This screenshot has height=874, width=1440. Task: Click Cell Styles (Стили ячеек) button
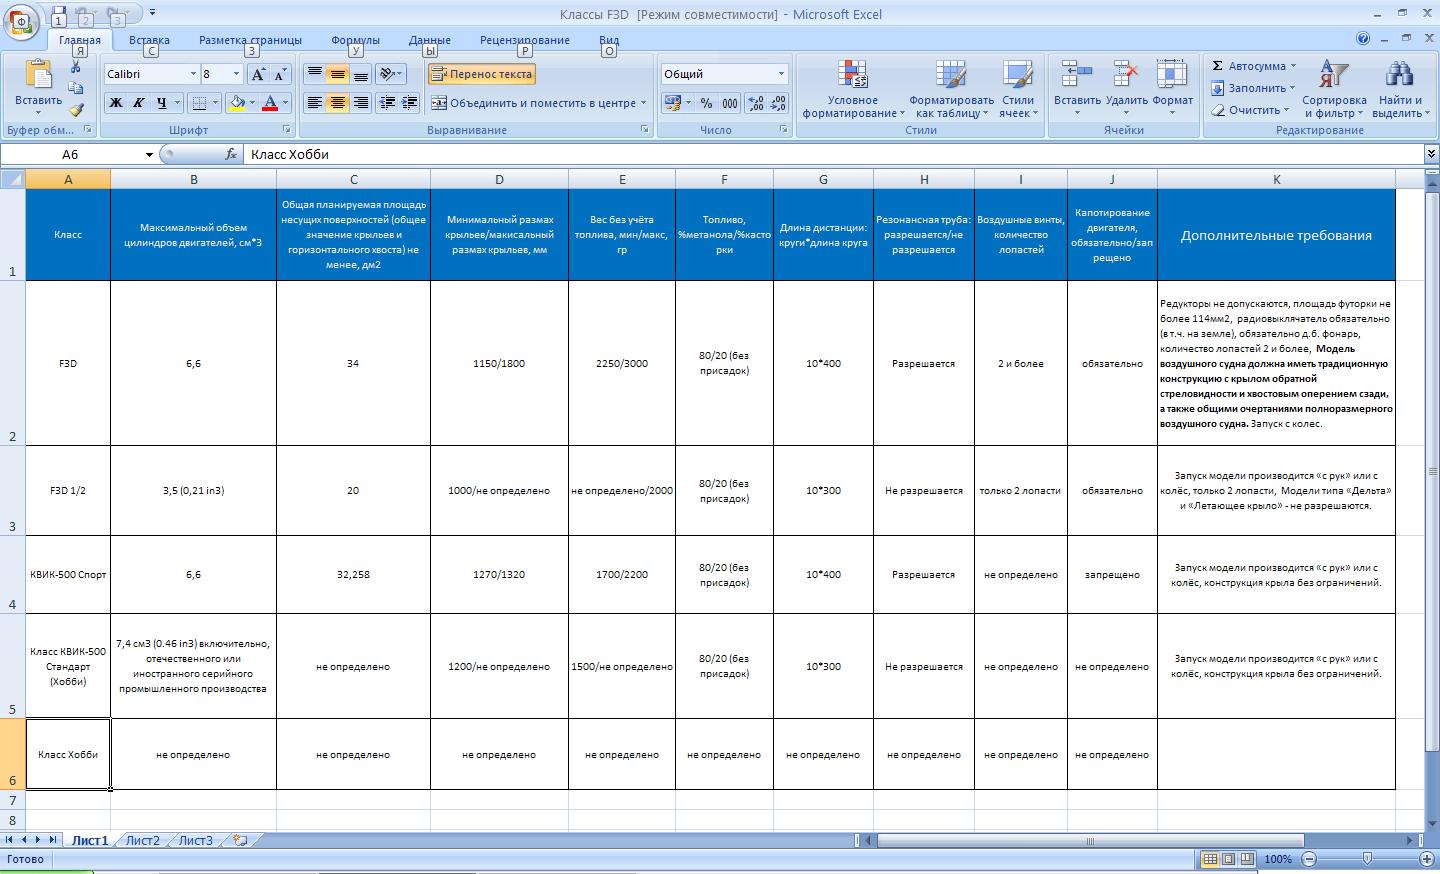(x=1018, y=89)
